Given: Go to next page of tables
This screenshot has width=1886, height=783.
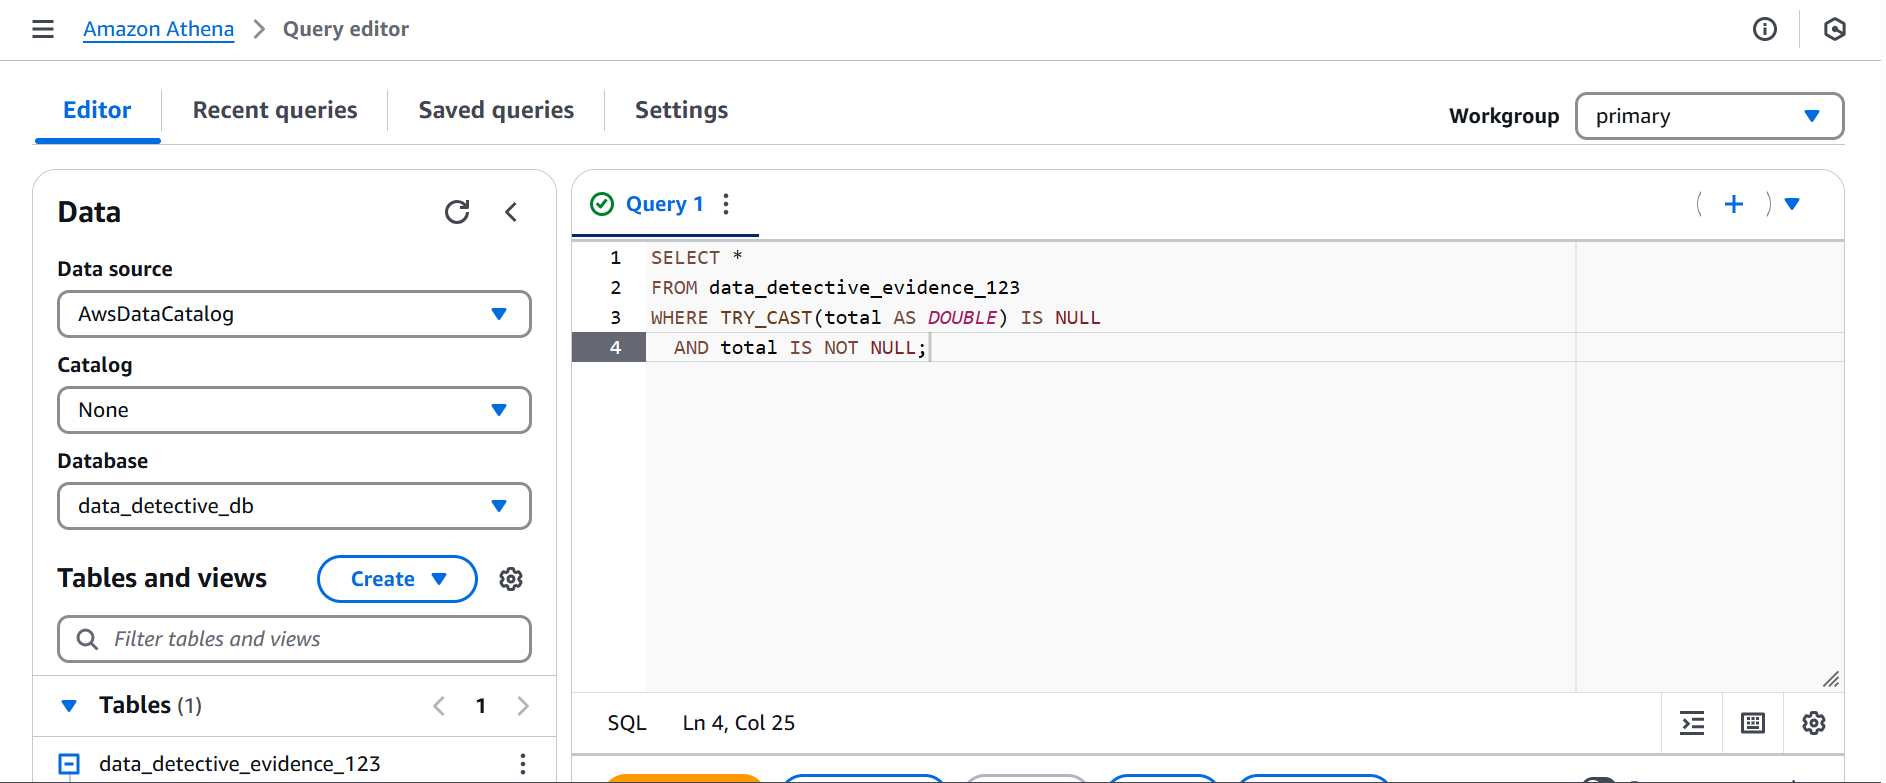Looking at the screenshot, I should (x=523, y=706).
